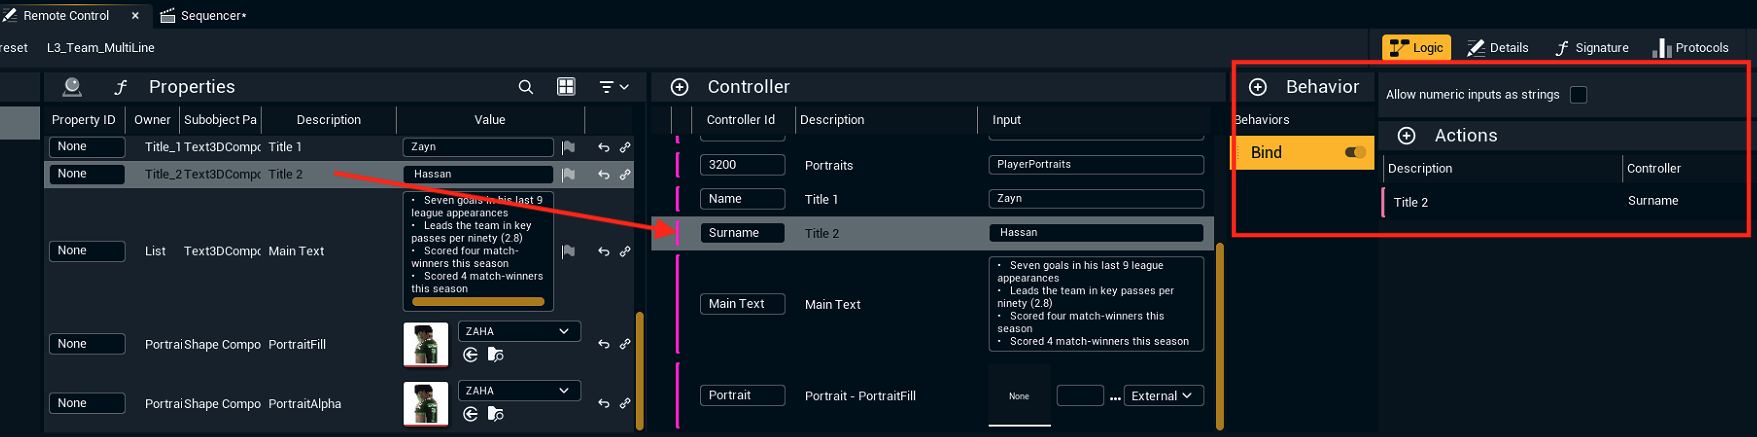Open the PortraitFill ZAHA dropdown
Image resolution: width=1757 pixels, height=437 pixels.
[518, 331]
